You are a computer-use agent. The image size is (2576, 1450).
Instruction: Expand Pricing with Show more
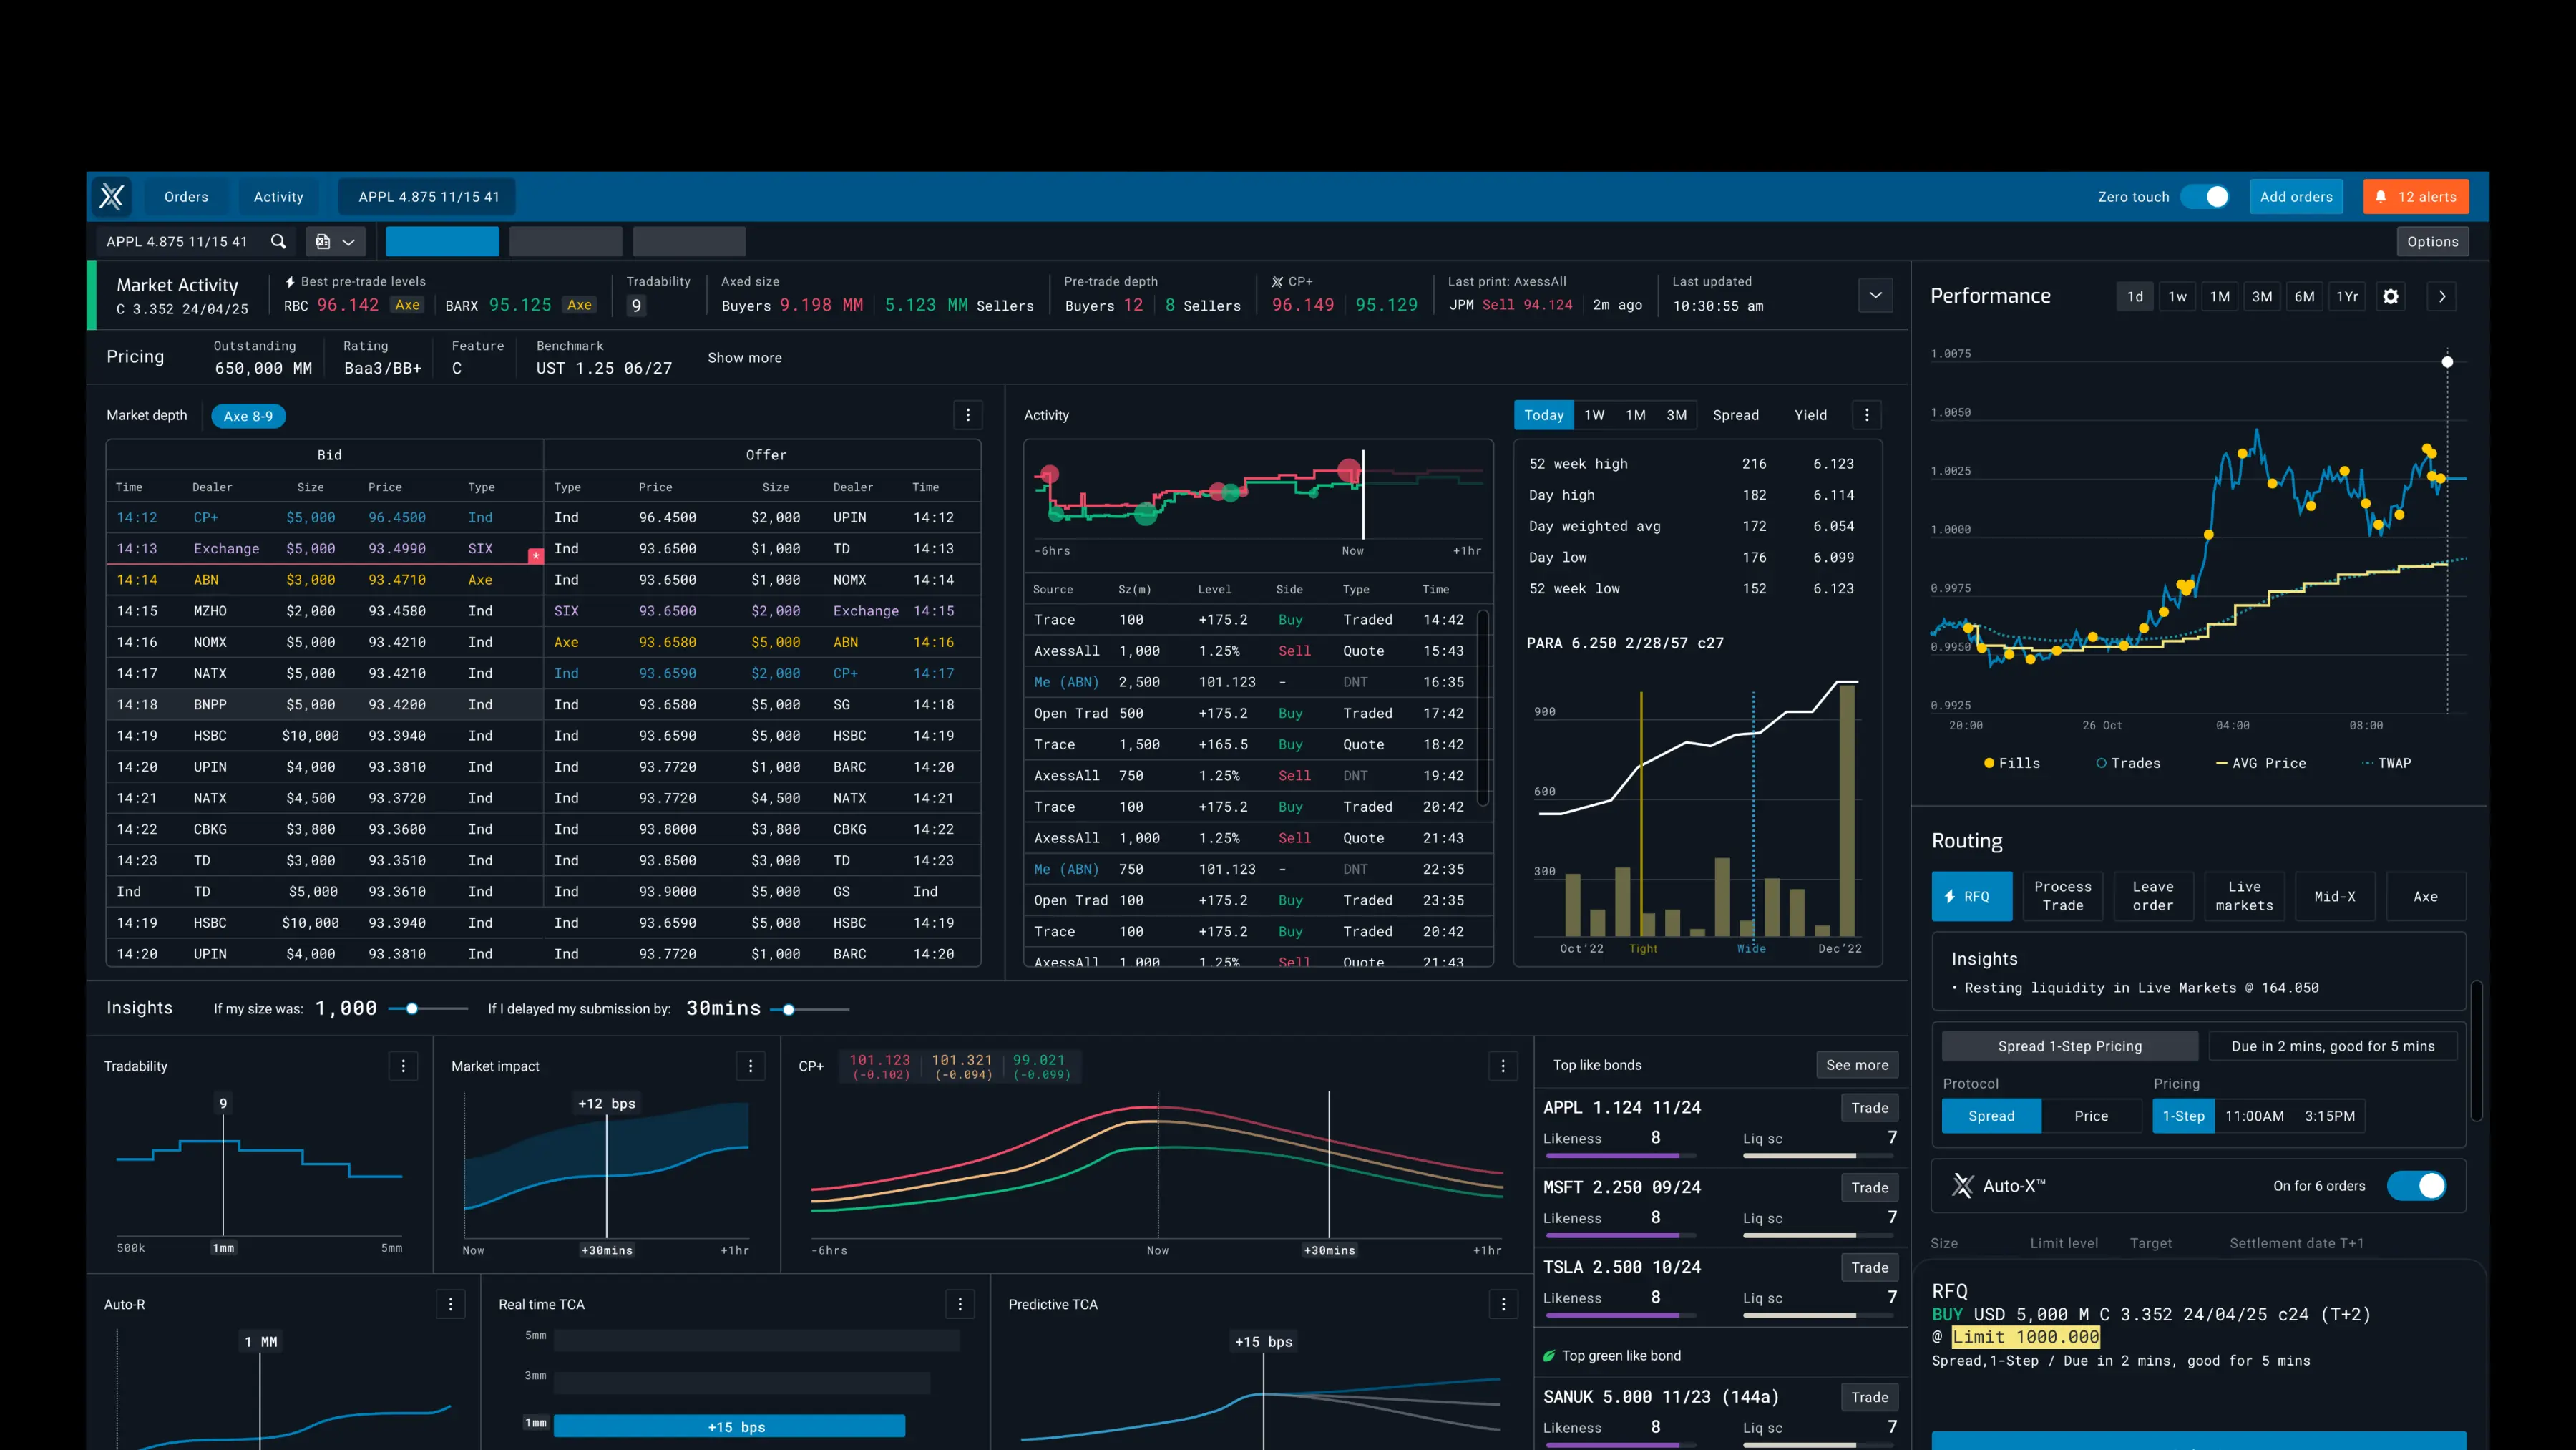[x=744, y=358]
